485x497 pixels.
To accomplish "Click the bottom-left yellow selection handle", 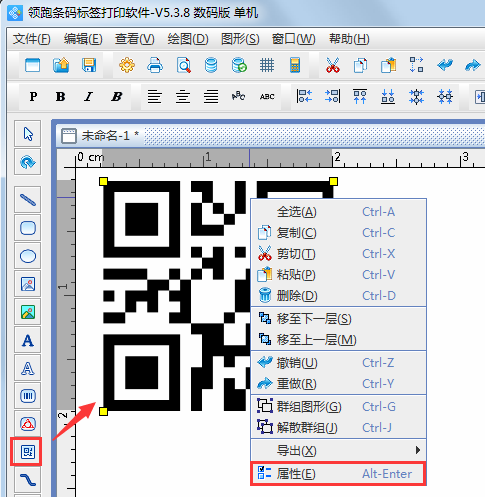I will tap(103, 412).
